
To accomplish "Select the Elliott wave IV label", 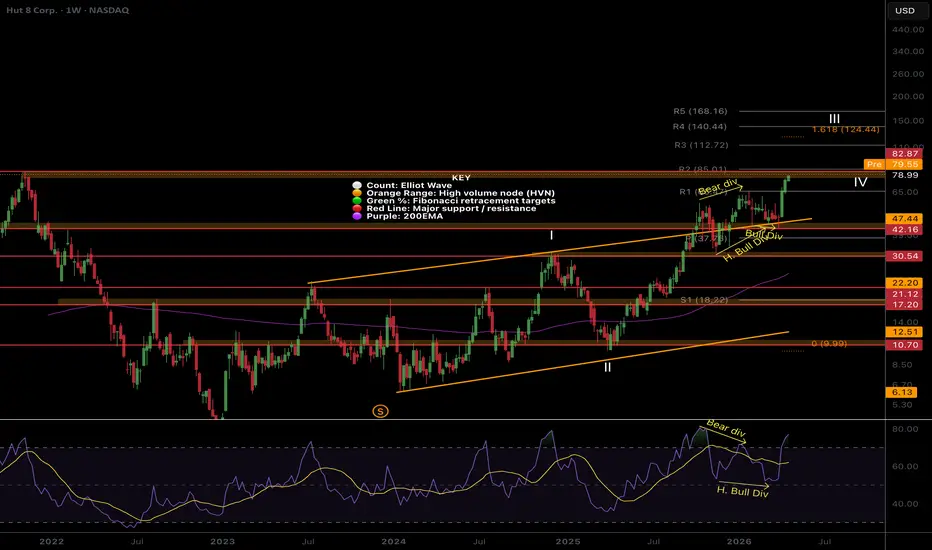I will pos(860,182).
